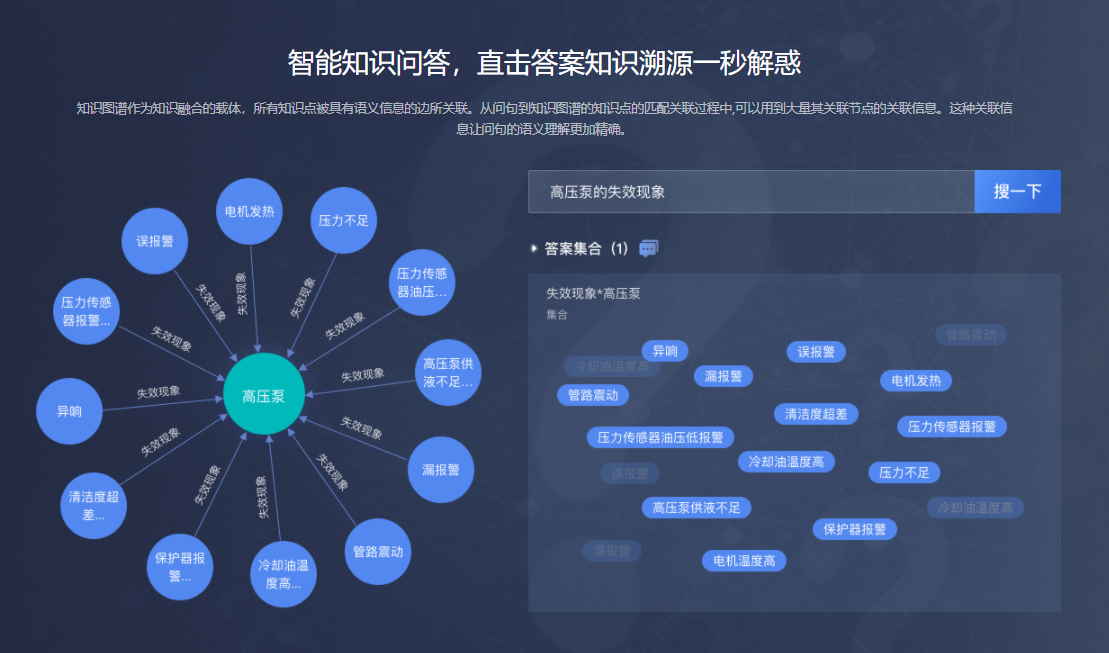Click the dimmed 管路震动 tag in answer panel
This screenshot has width=1109, height=653.
click(971, 335)
